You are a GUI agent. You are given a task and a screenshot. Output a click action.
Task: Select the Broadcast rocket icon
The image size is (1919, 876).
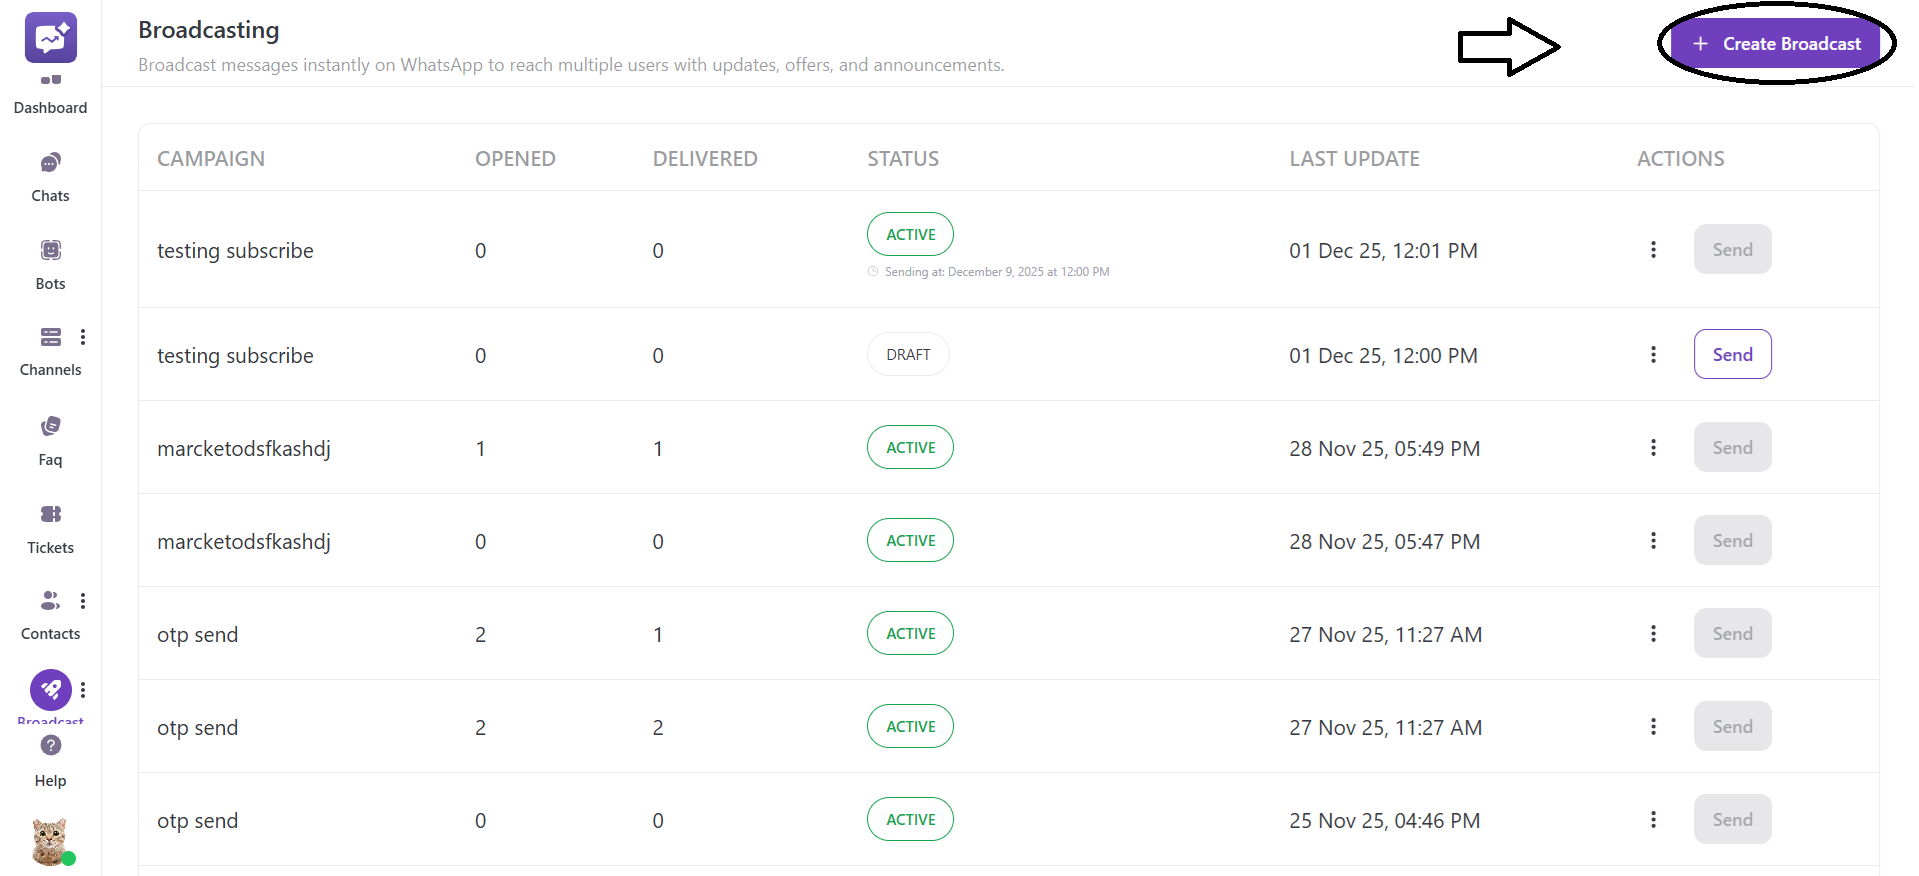50,690
